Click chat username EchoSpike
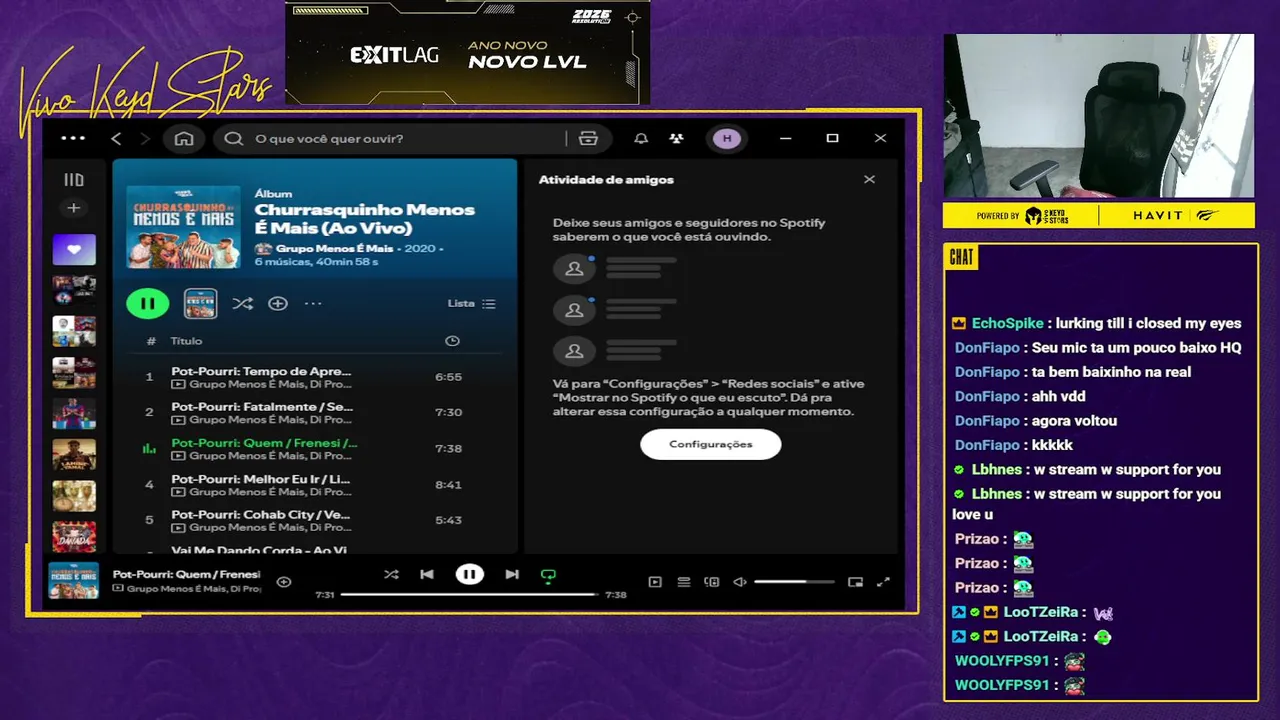Image resolution: width=1280 pixels, height=720 pixels. click(1008, 323)
